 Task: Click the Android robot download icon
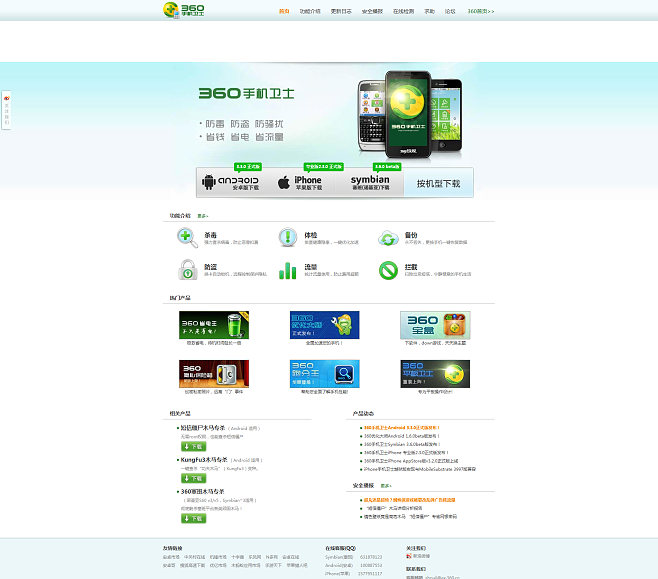[x=209, y=182]
